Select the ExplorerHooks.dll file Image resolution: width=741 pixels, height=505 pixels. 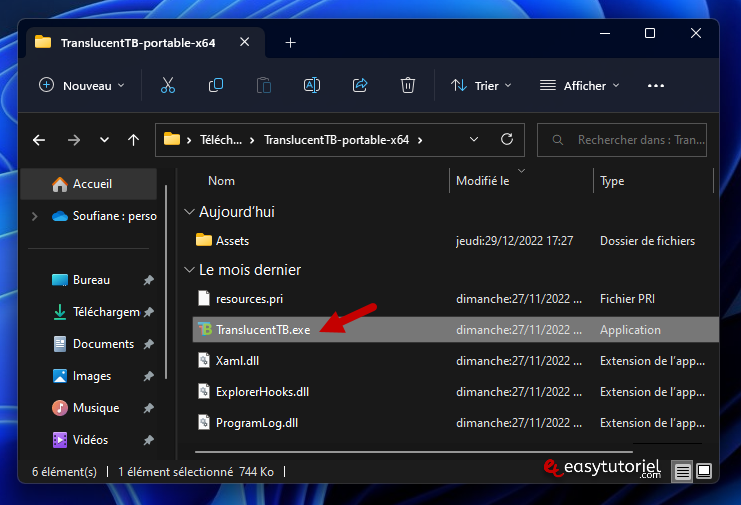click(x=456, y=392)
